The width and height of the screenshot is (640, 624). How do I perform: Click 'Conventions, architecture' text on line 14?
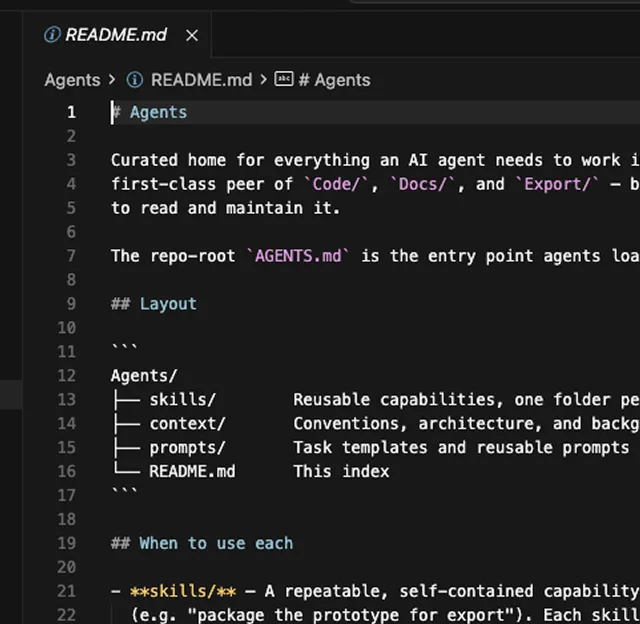tap(413, 424)
